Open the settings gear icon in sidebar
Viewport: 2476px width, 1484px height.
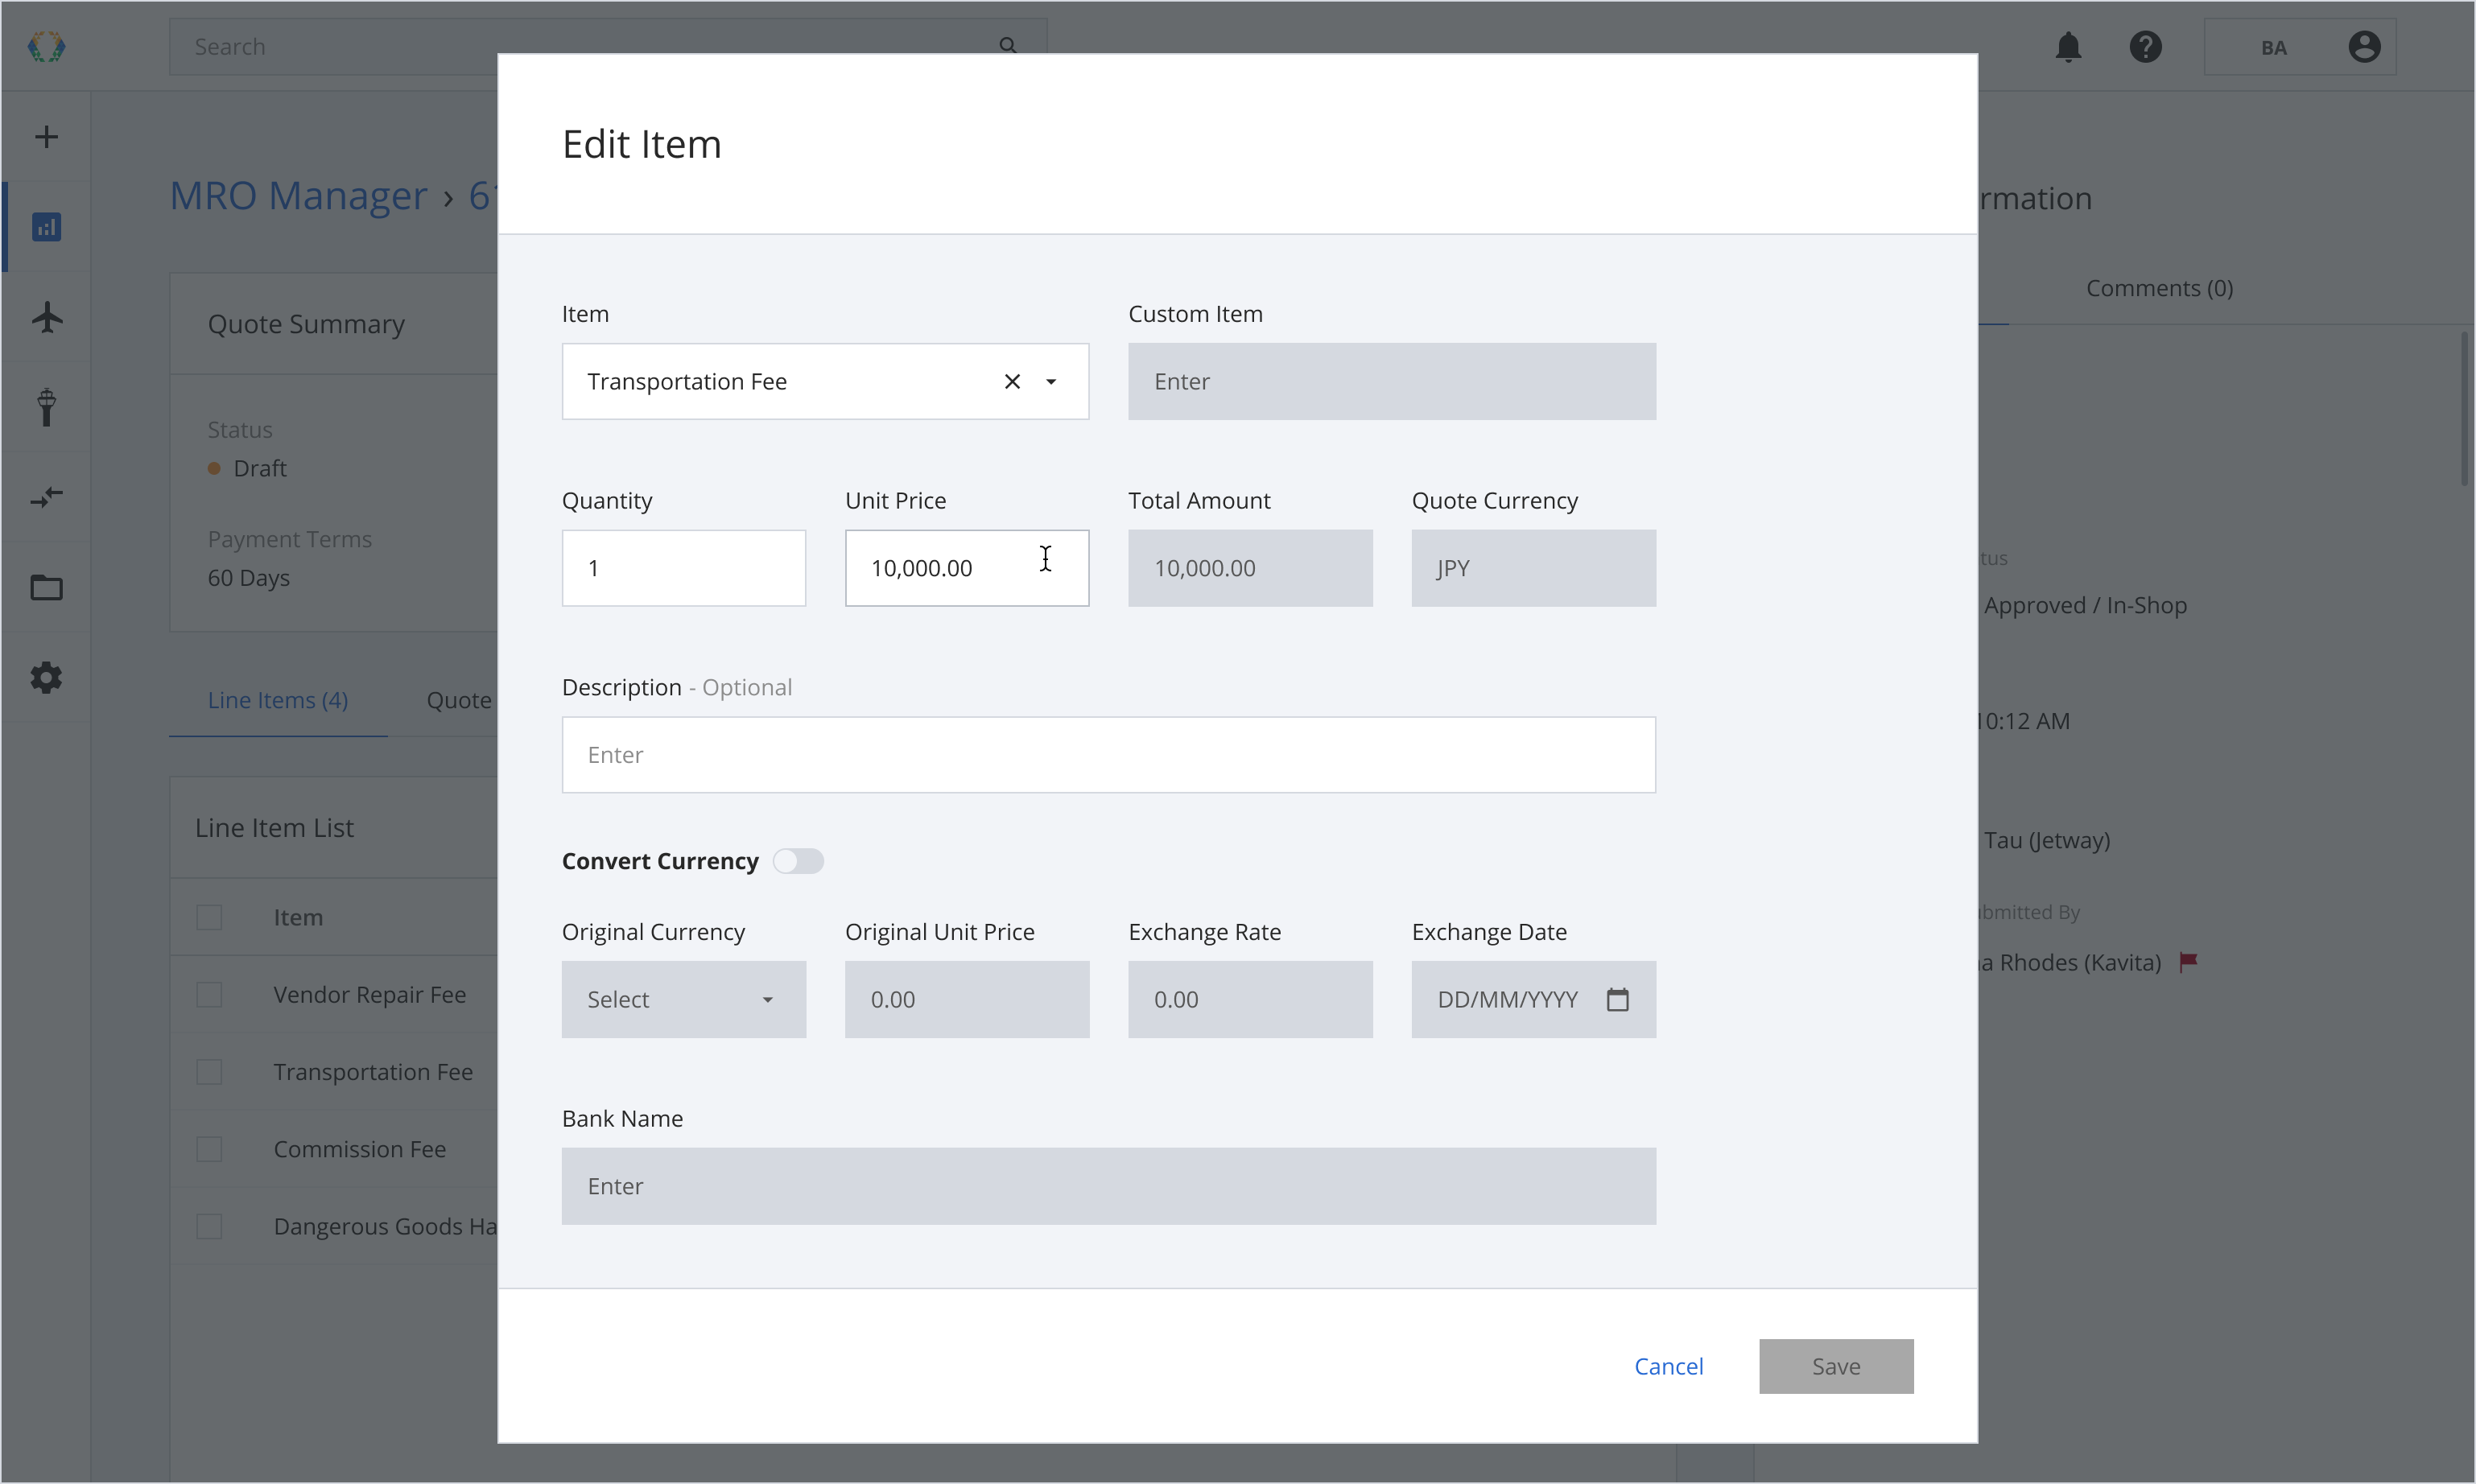(46, 678)
